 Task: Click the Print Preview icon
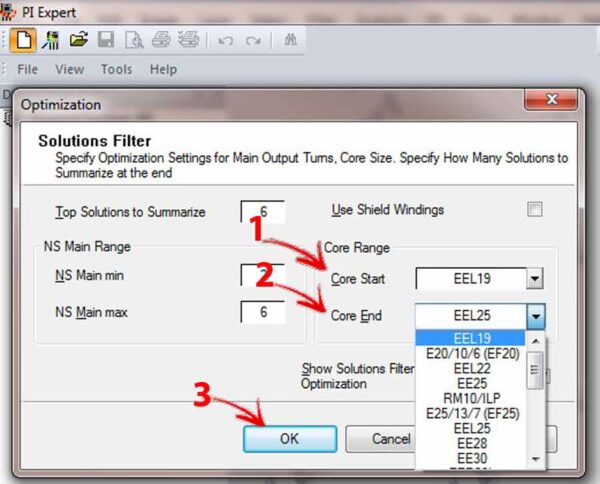coord(133,40)
